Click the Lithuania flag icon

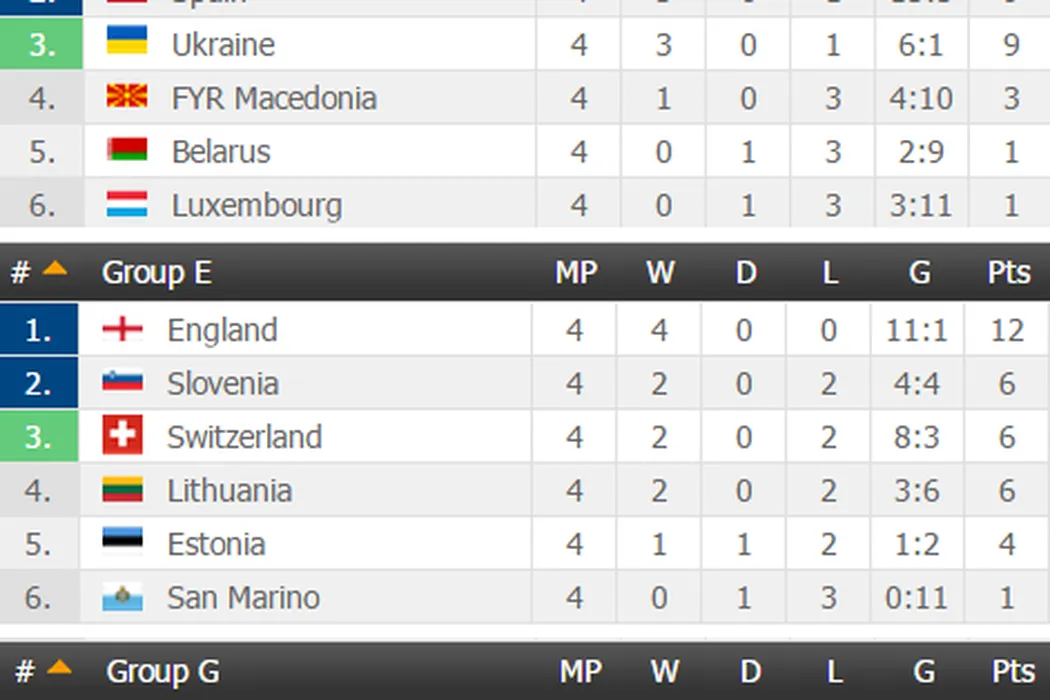[122, 490]
